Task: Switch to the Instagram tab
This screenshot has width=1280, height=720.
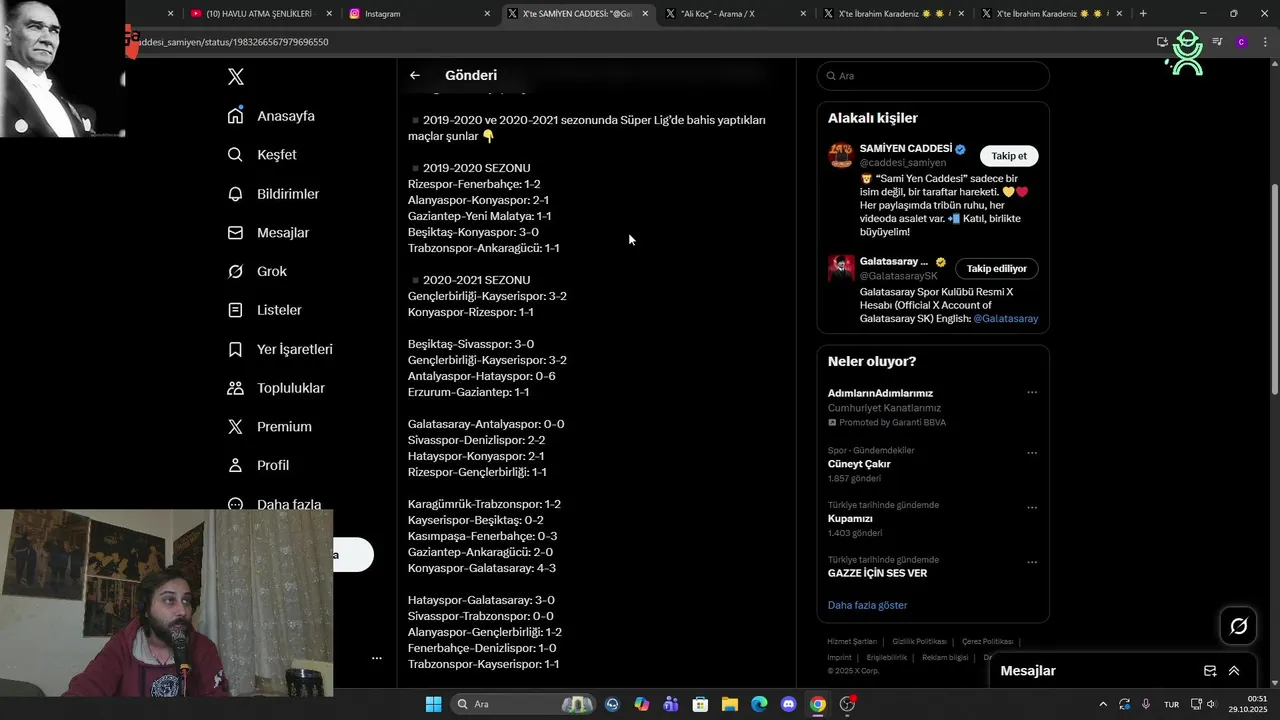Action: click(420, 14)
